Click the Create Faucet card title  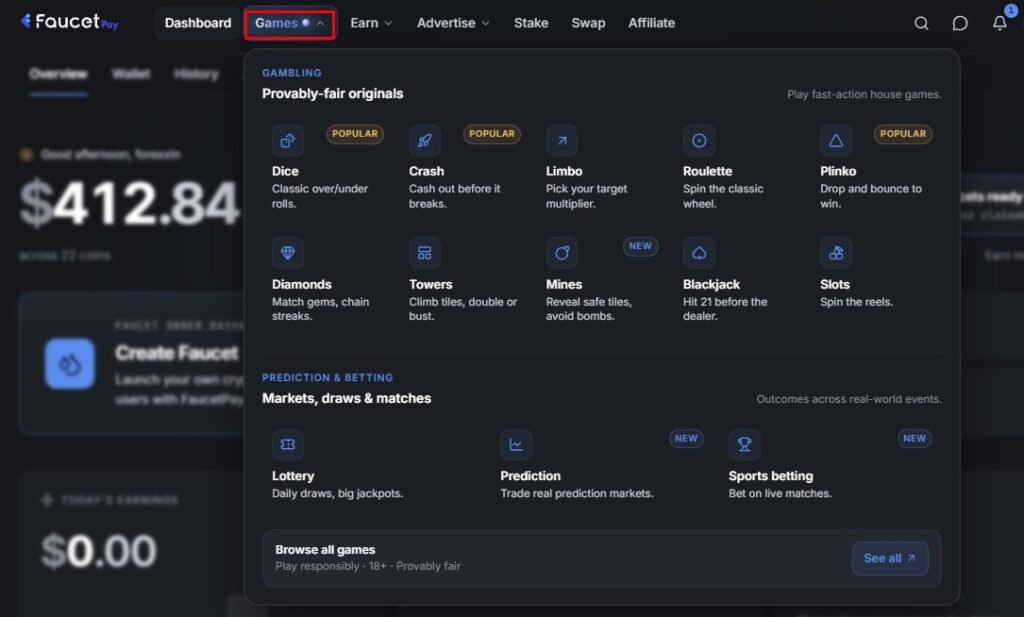(x=177, y=353)
